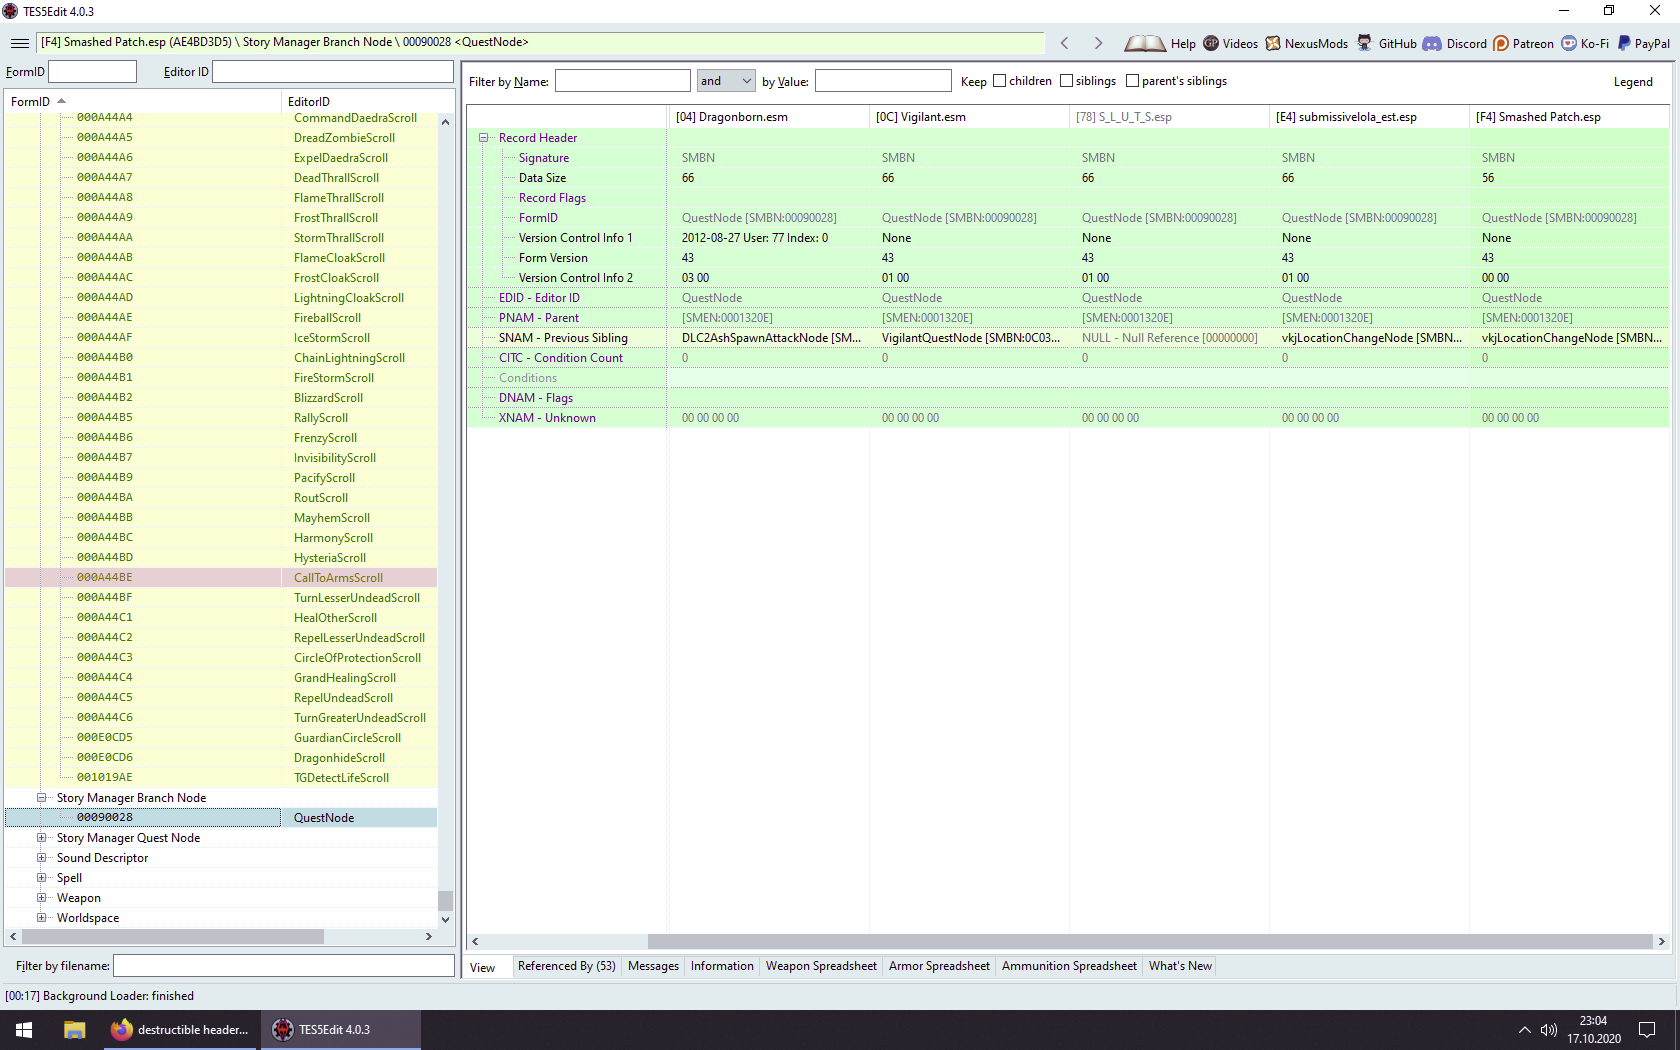1680x1050 pixels.
Task: Open the Weapon Spreadsheet tab
Action: (x=821, y=966)
